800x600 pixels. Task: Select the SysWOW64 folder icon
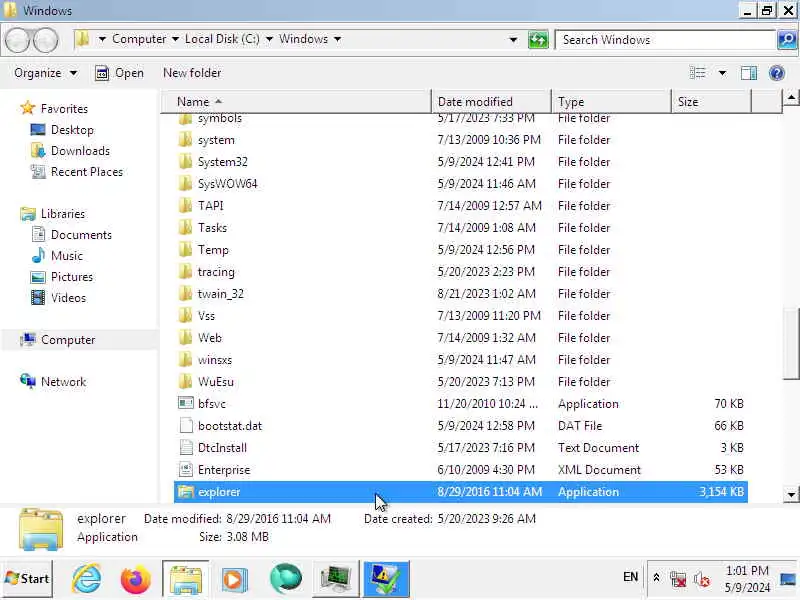point(186,184)
